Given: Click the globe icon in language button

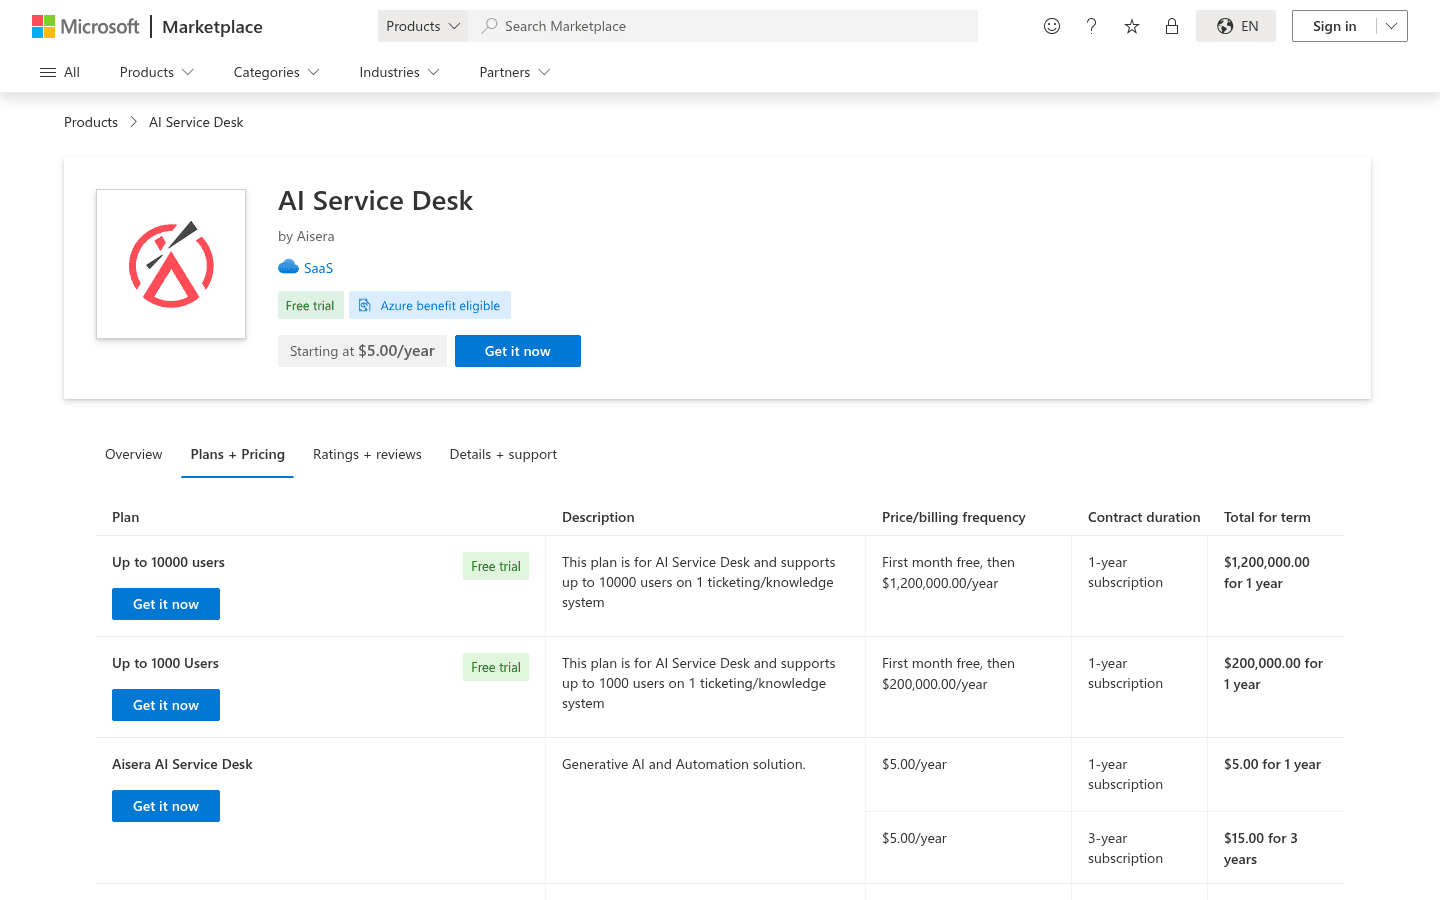Looking at the screenshot, I should [1225, 26].
